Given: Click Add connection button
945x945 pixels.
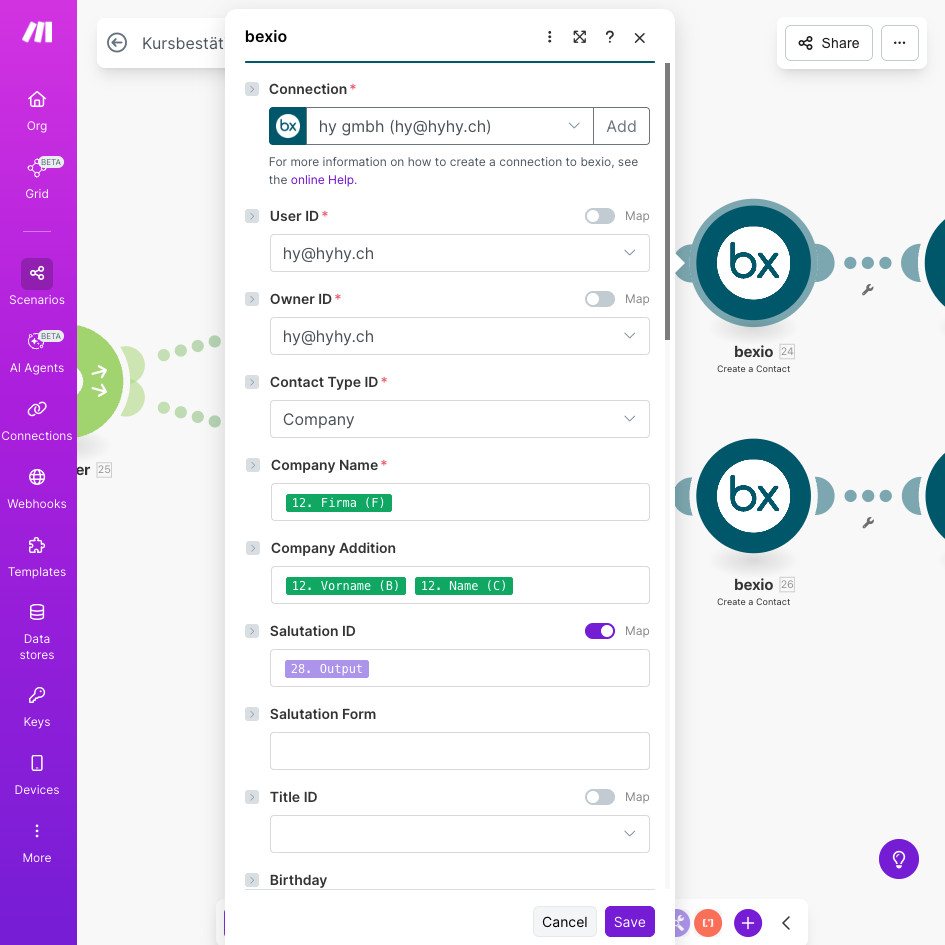Looking at the screenshot, I should coord(621,126).
